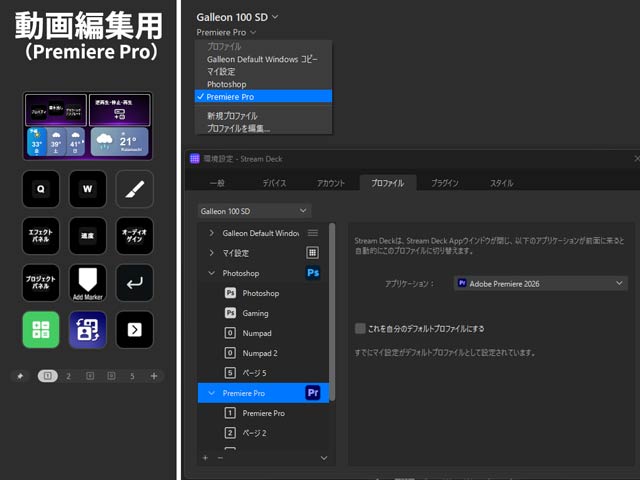Select Photoshop in profile menu
The width and height of the screenshot is (640, 480).
tap(263, 84)
